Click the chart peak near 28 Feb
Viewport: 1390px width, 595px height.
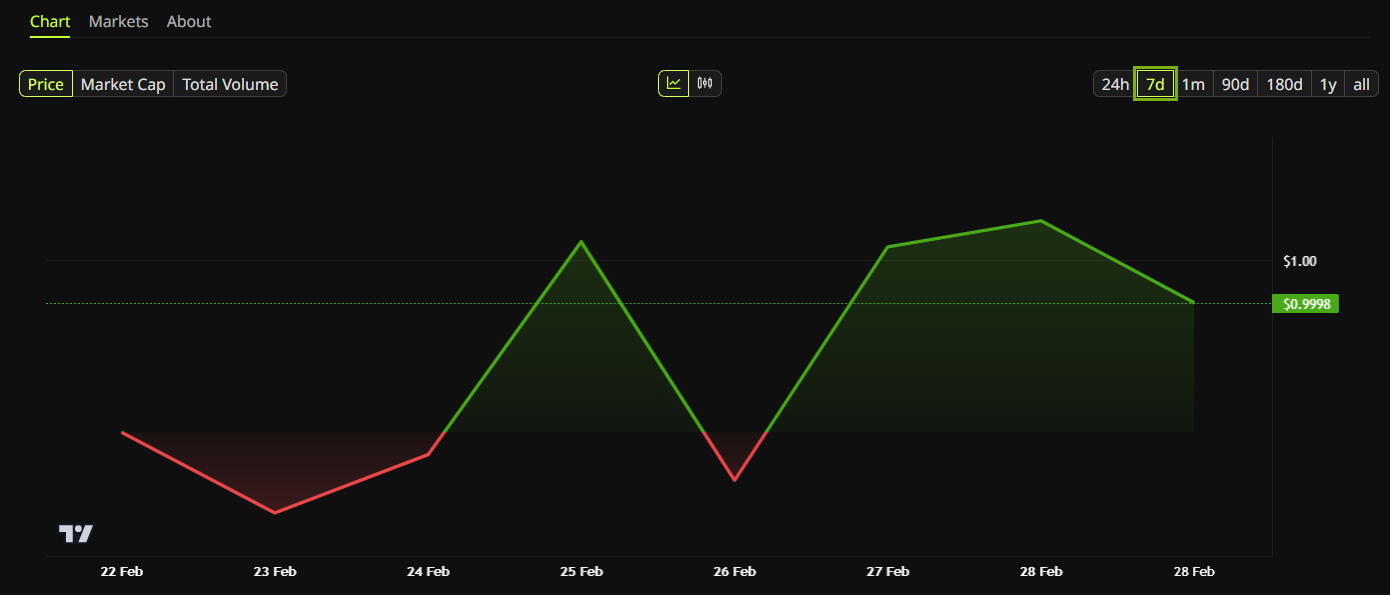[x=1040, y=221]
